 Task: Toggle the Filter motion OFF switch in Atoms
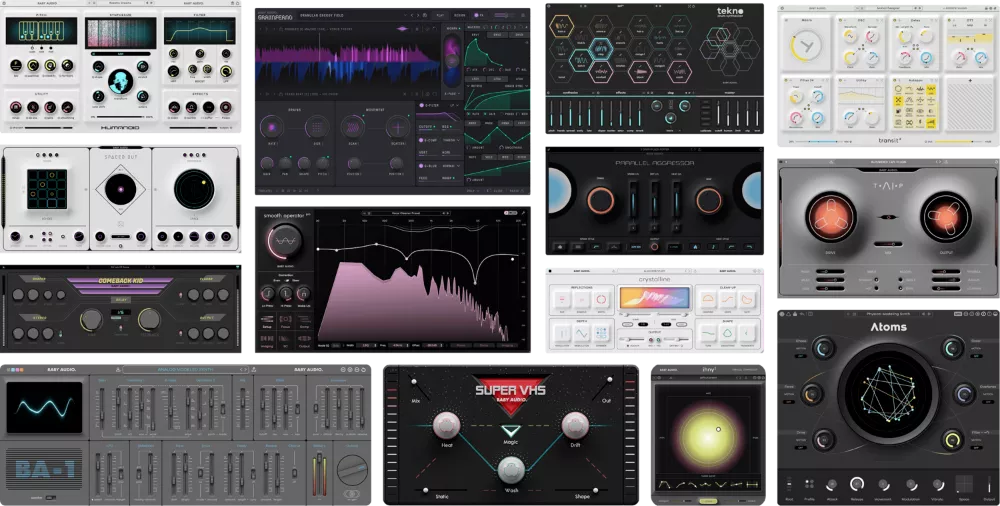(976, 447)
